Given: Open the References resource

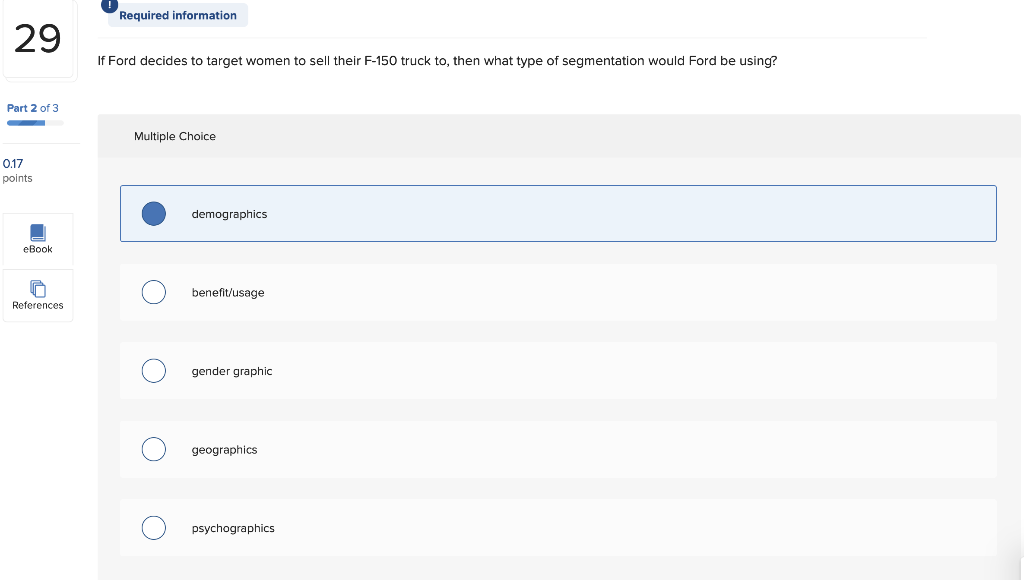Looking at the screenshot, I should 37,295.
